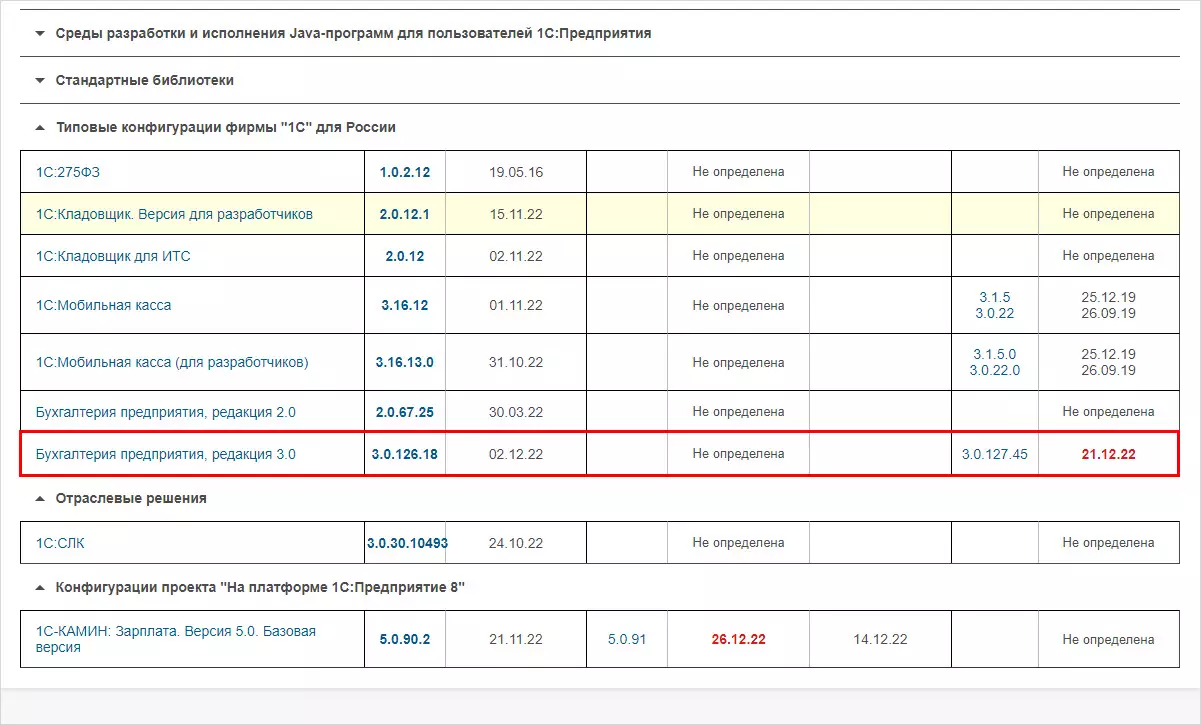Viewport: 1201px width, 725px height.
Task: Select the date 02.11.22
Action: tap(516, 256)
